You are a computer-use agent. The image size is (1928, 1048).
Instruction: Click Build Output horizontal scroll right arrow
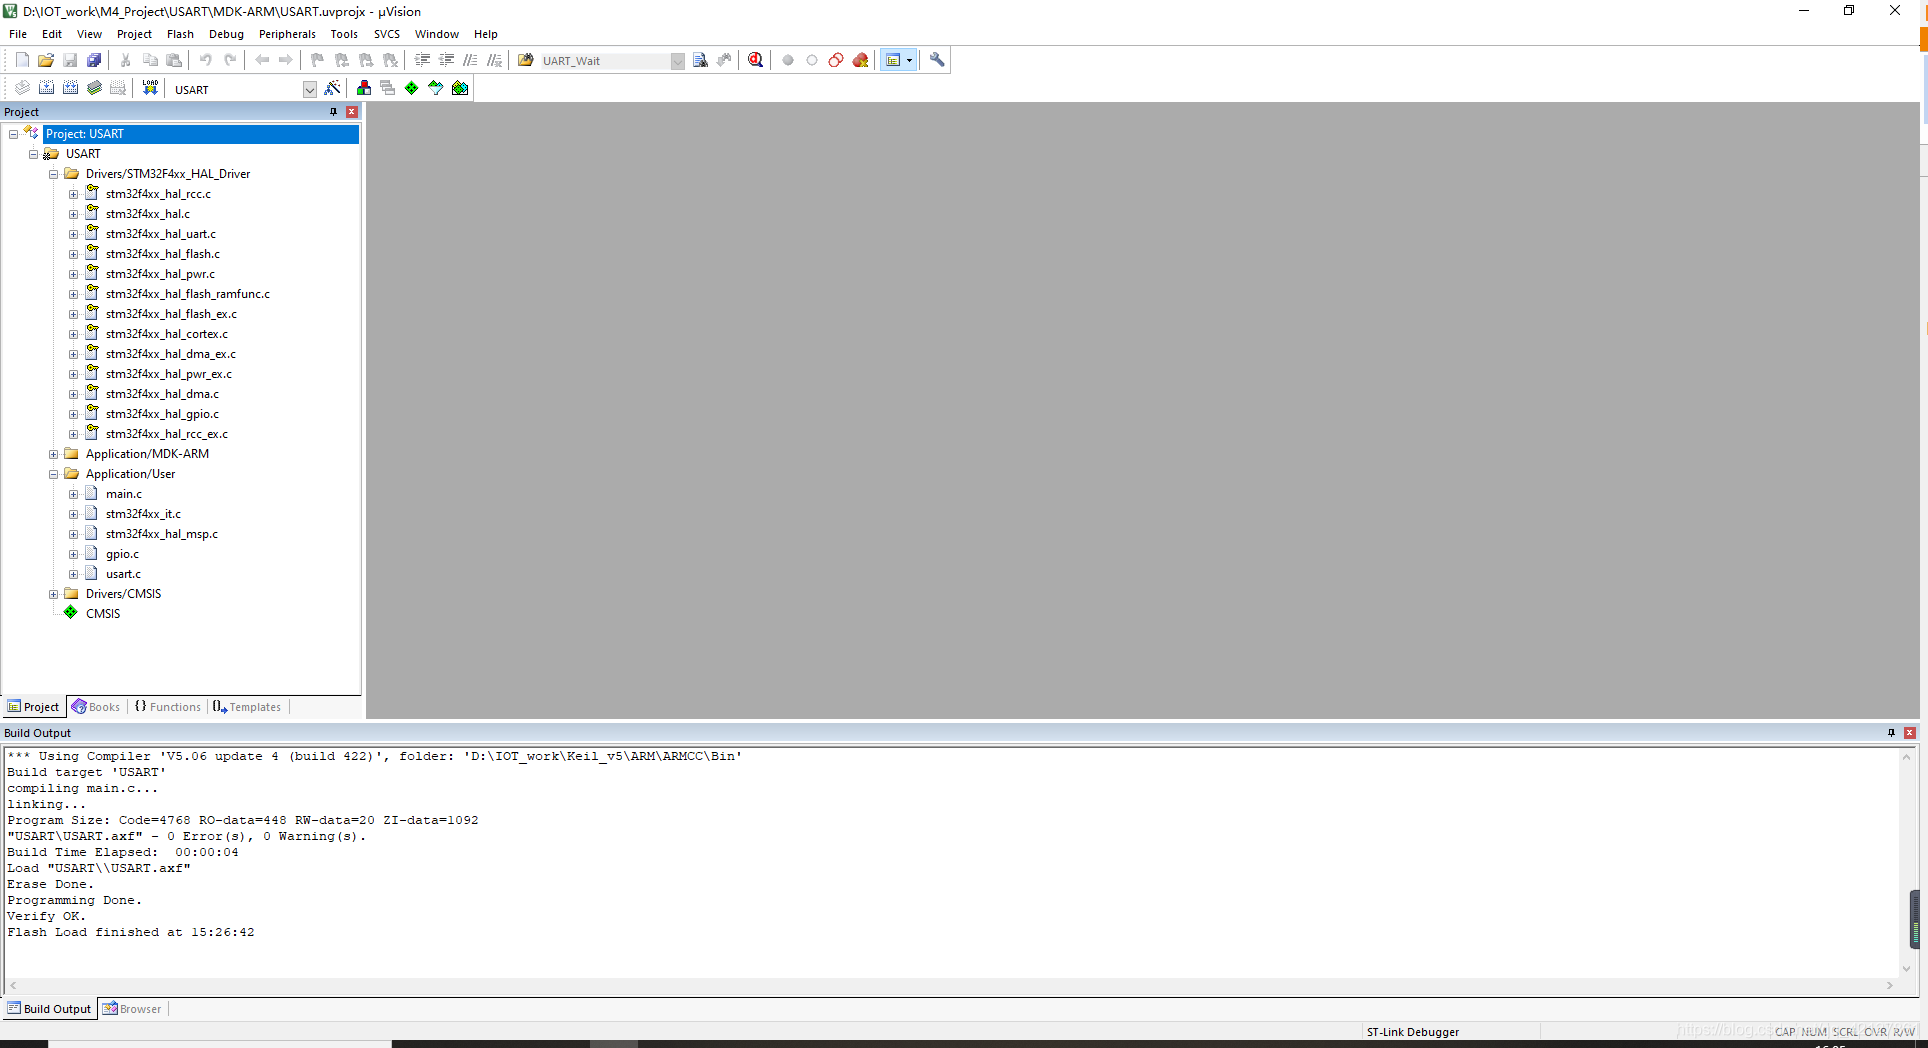(x=1890, y=985)
